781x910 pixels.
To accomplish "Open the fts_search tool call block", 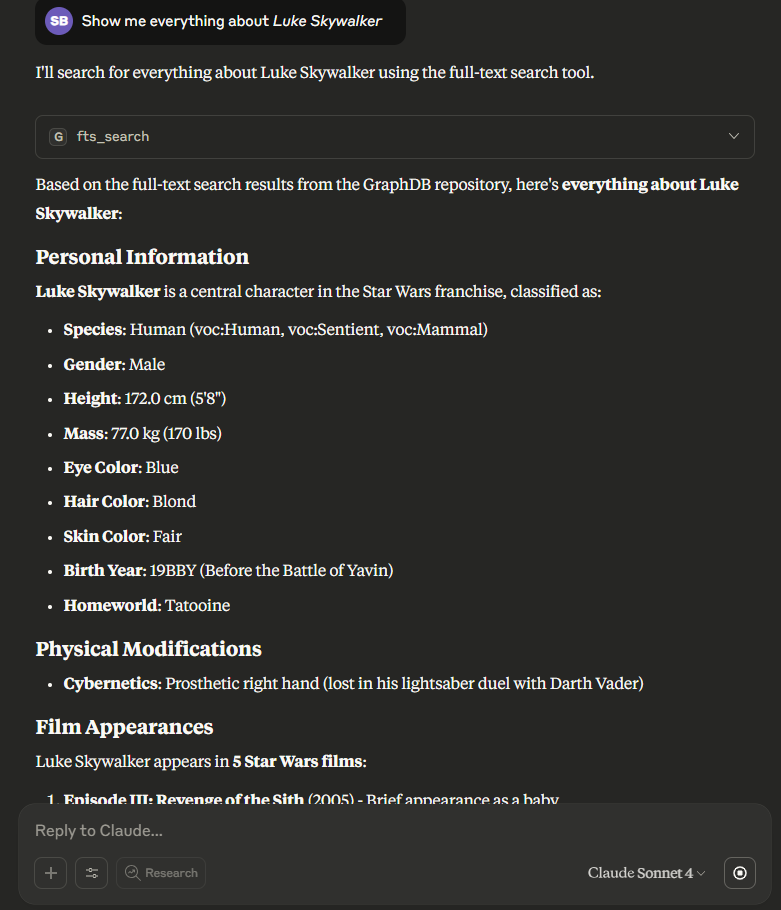I will [x=395, y=137].
